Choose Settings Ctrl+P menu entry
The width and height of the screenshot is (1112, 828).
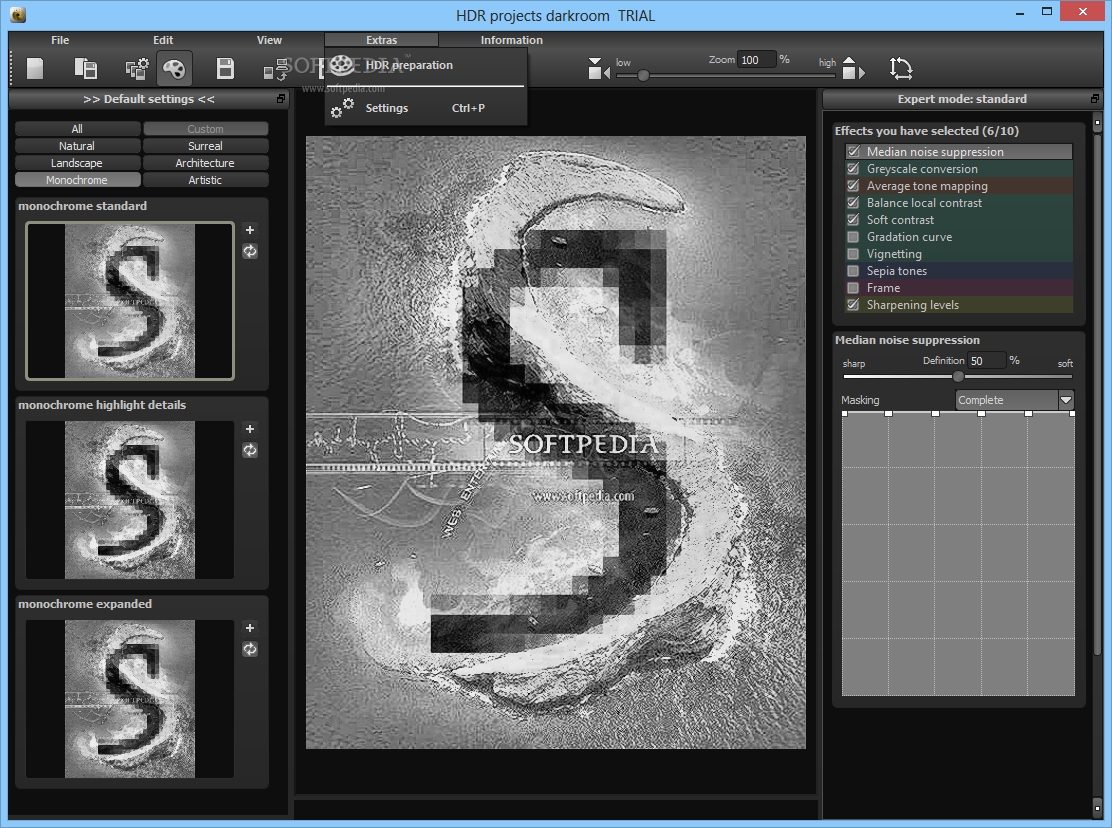(426, 108)
